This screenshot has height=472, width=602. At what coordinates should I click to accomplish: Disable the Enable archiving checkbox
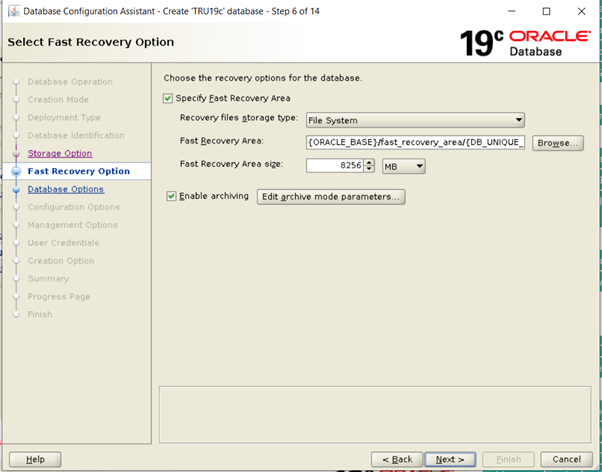172,197
